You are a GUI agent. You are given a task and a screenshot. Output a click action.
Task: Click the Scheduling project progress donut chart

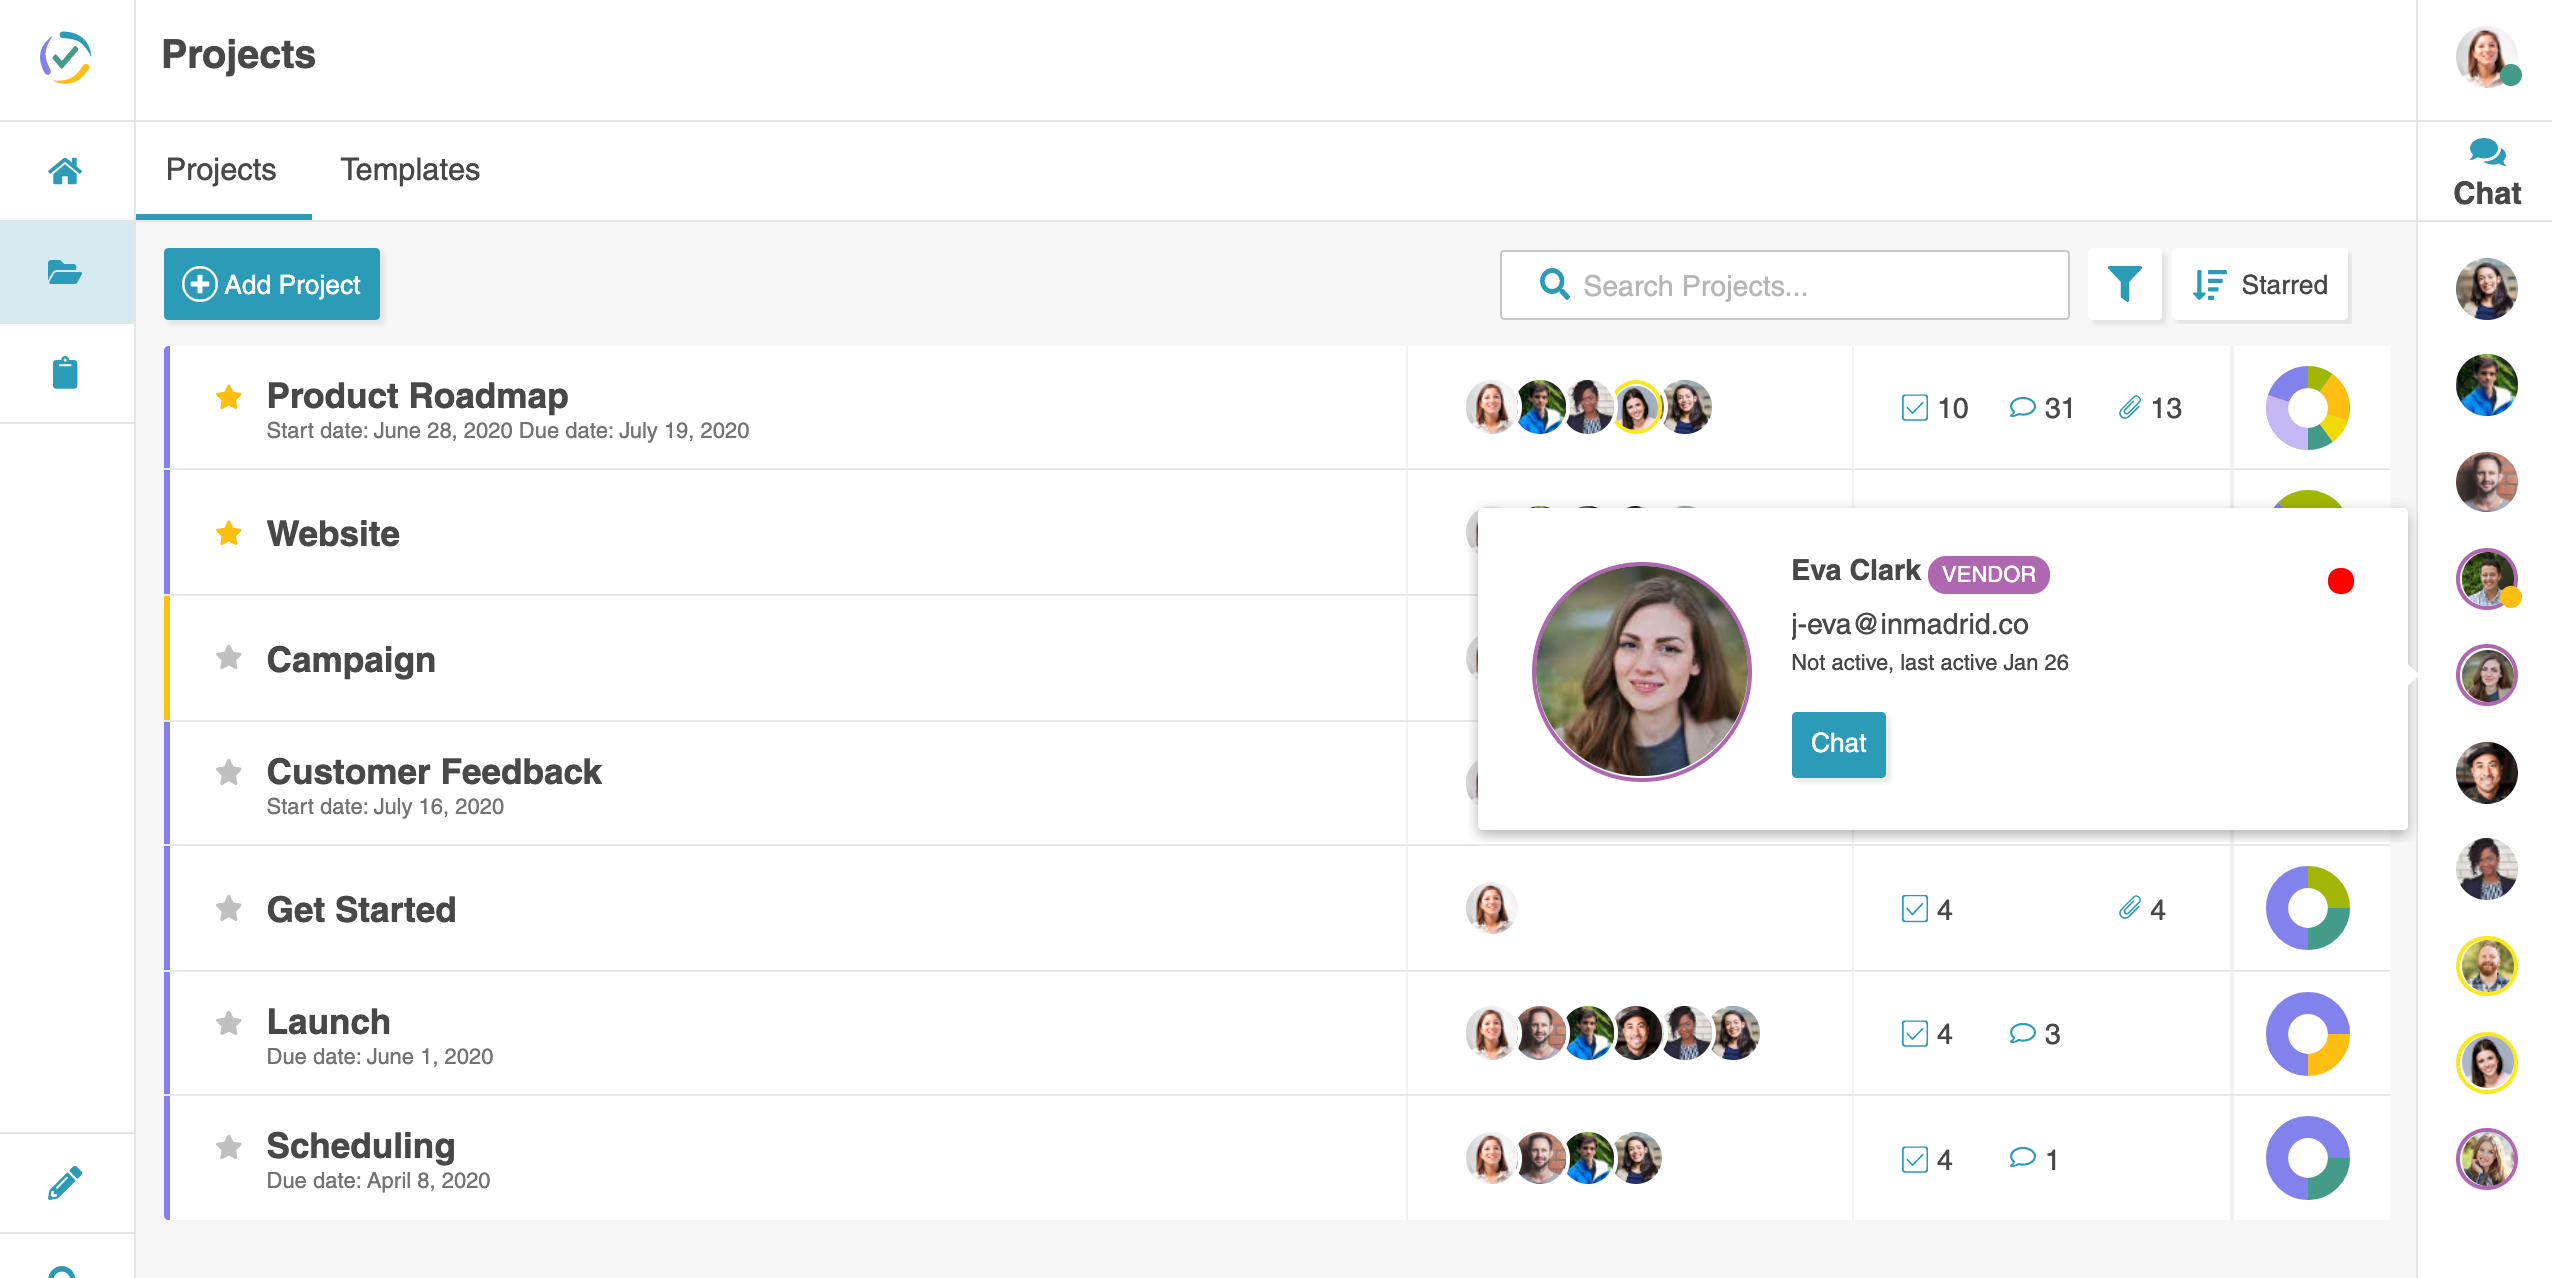(2307, 1158)
